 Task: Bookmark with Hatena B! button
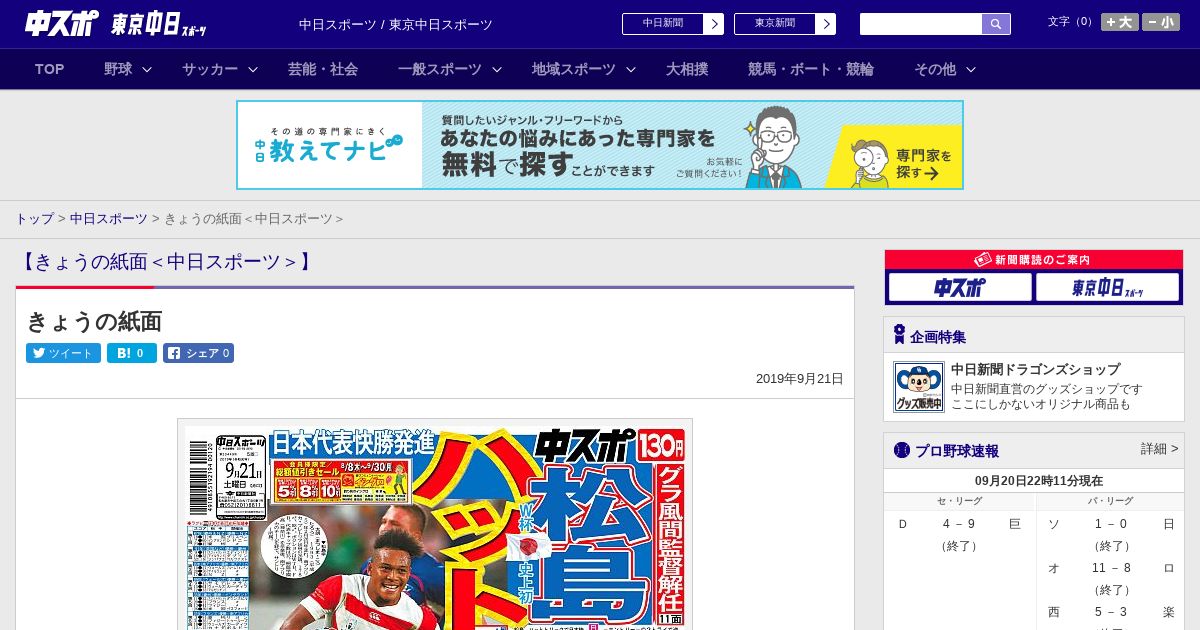132,353
